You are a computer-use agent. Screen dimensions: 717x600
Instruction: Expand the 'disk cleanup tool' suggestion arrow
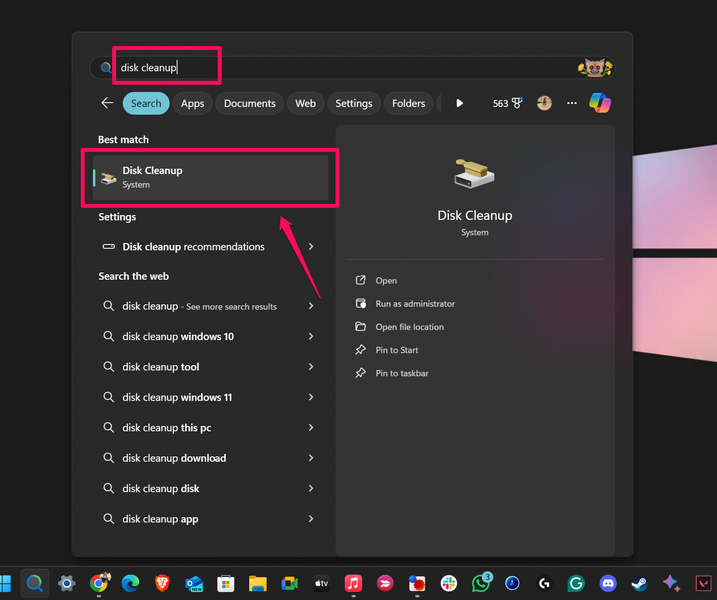(311, 367)
